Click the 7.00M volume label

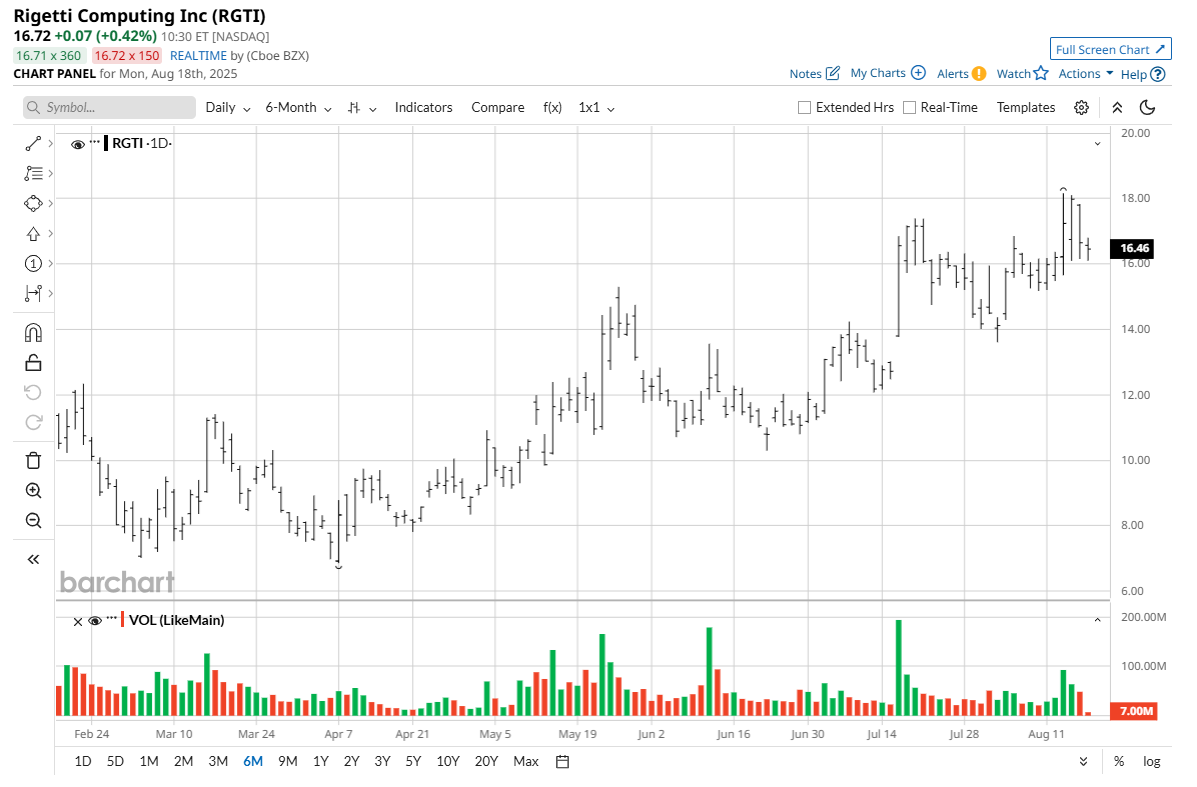tap(1133, 711)
